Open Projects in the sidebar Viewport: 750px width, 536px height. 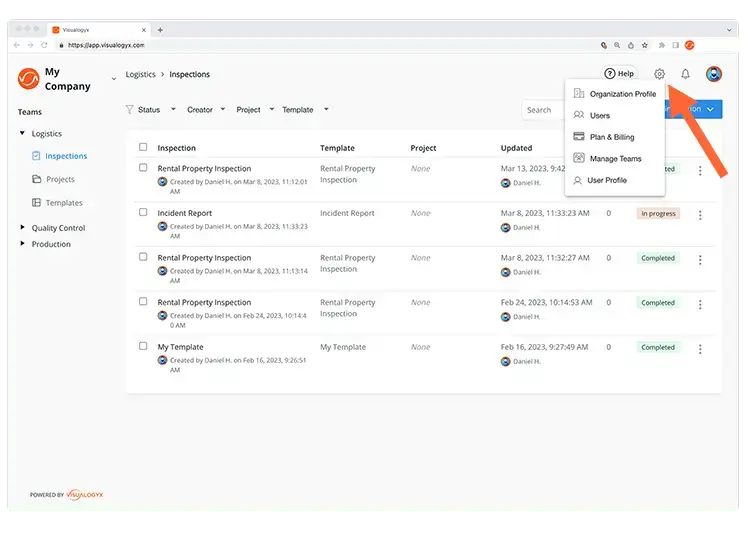[60, 179]
